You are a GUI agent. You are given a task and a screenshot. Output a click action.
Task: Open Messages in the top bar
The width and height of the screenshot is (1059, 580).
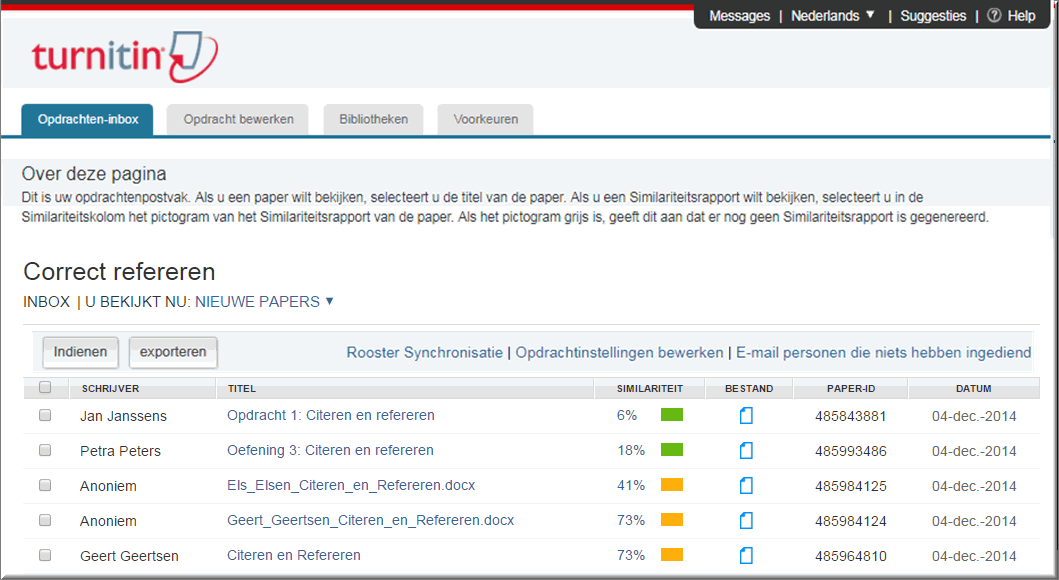(740, 16)
